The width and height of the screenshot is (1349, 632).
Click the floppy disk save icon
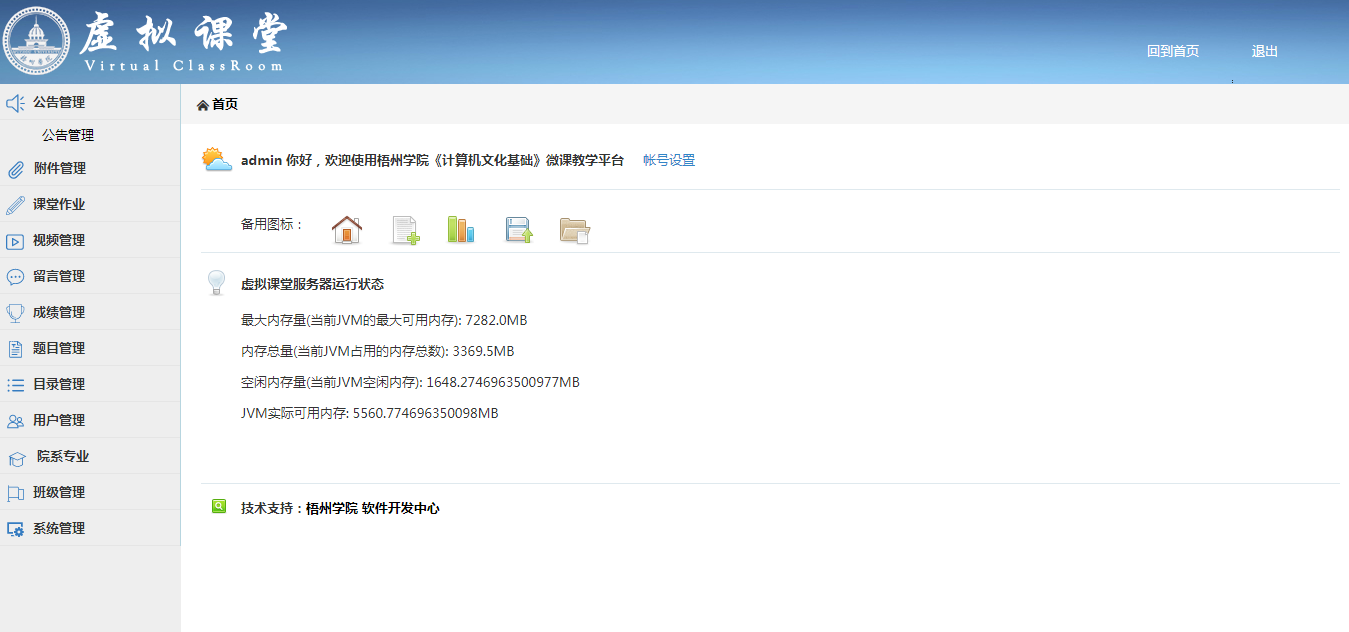(x=519, y=230)
